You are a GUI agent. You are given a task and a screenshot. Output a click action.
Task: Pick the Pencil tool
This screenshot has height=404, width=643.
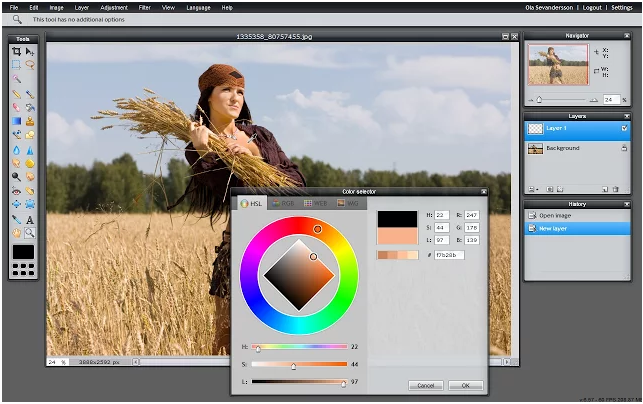(x=16, y=93)
